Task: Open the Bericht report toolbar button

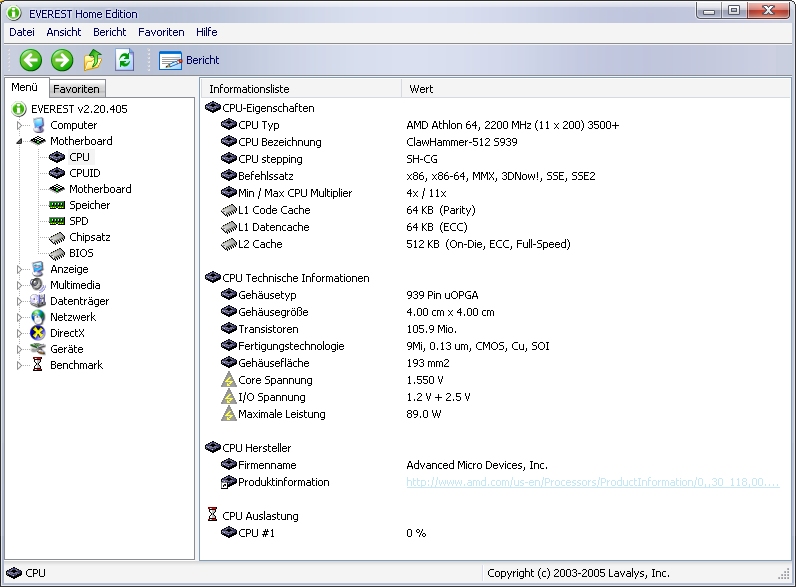Action: 189,60
